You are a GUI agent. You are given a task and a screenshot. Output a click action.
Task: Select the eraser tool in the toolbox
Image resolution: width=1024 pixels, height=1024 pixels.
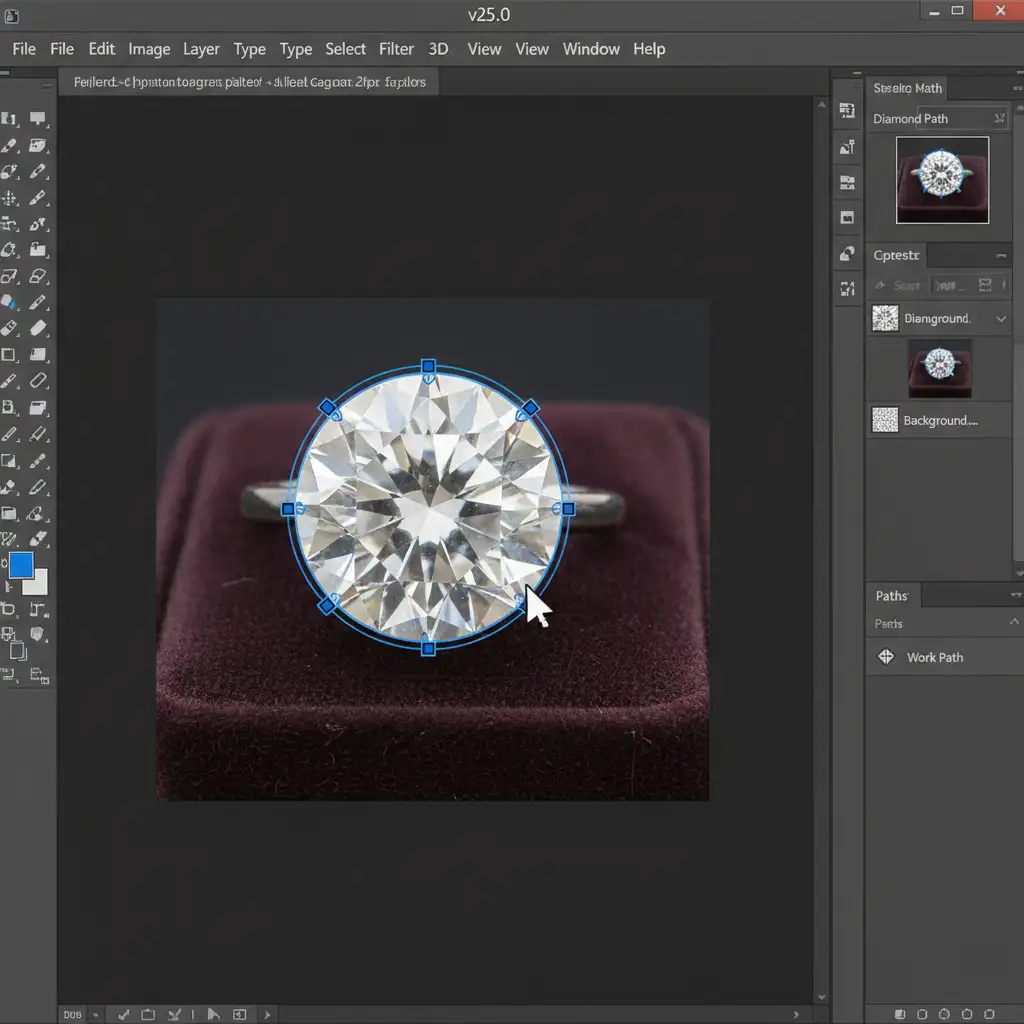[x=39, y=328]
